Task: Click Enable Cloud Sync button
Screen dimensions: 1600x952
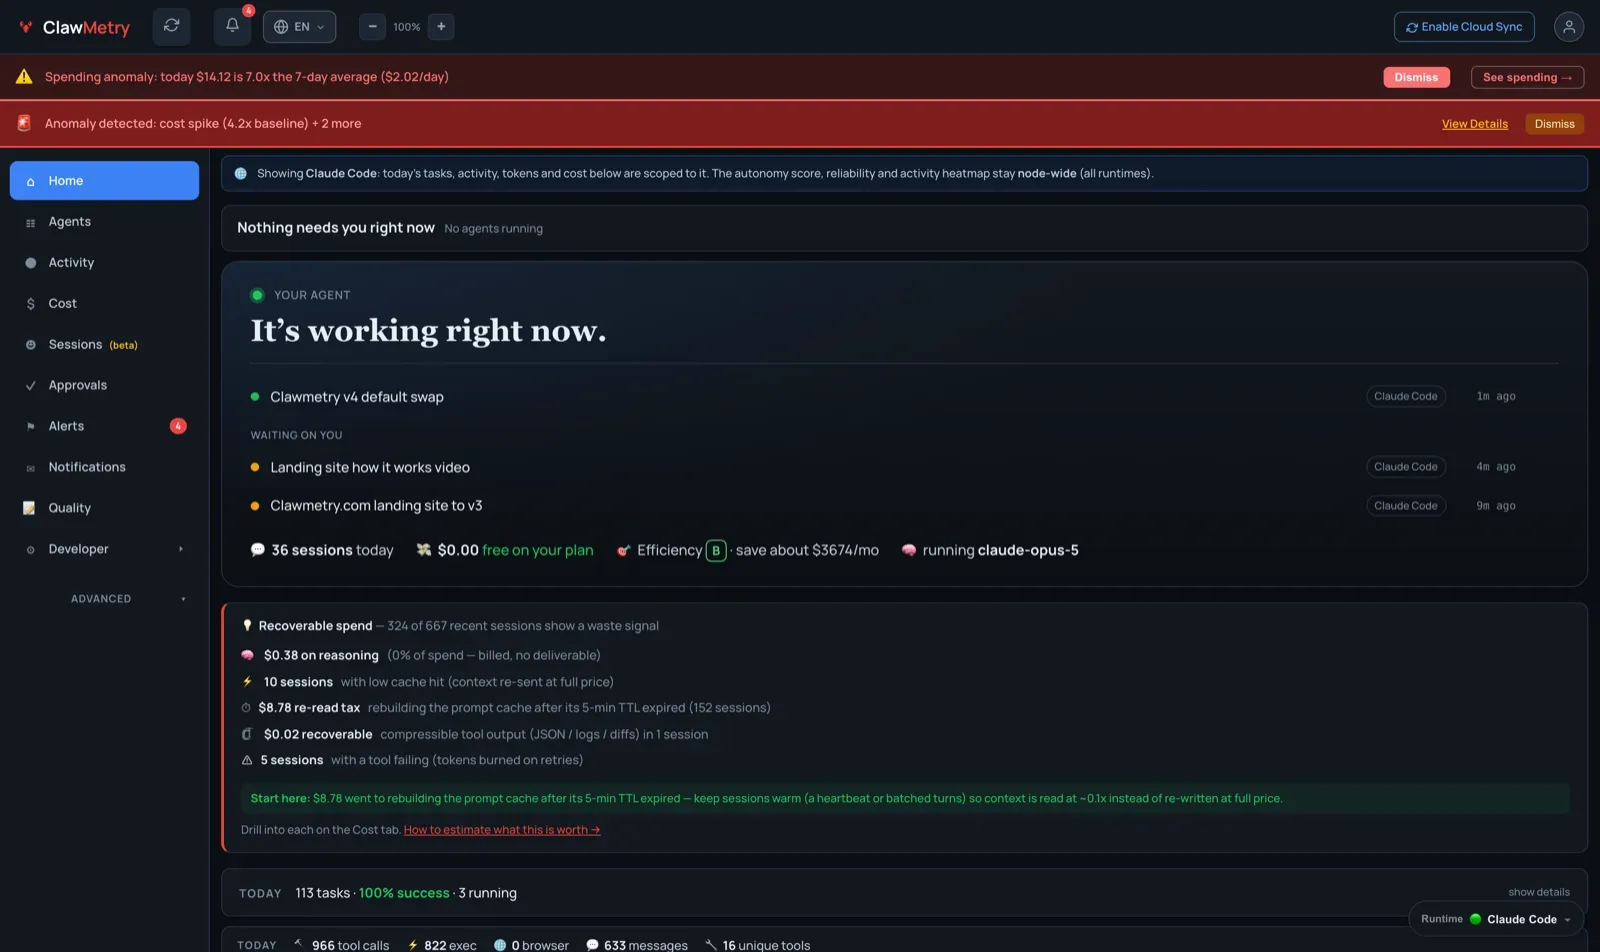Action: point(1464,27)
